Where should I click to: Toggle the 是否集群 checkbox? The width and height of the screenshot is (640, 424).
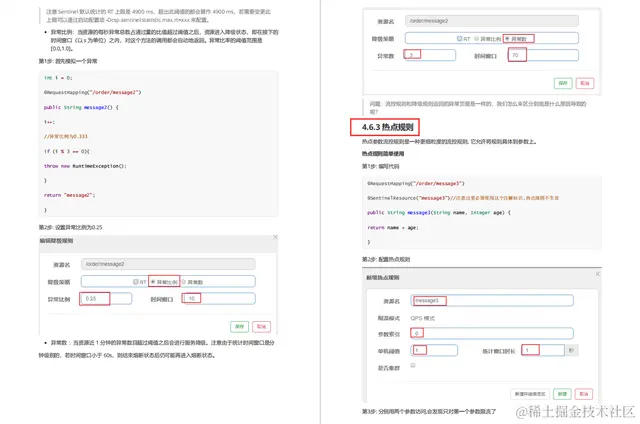413,365
